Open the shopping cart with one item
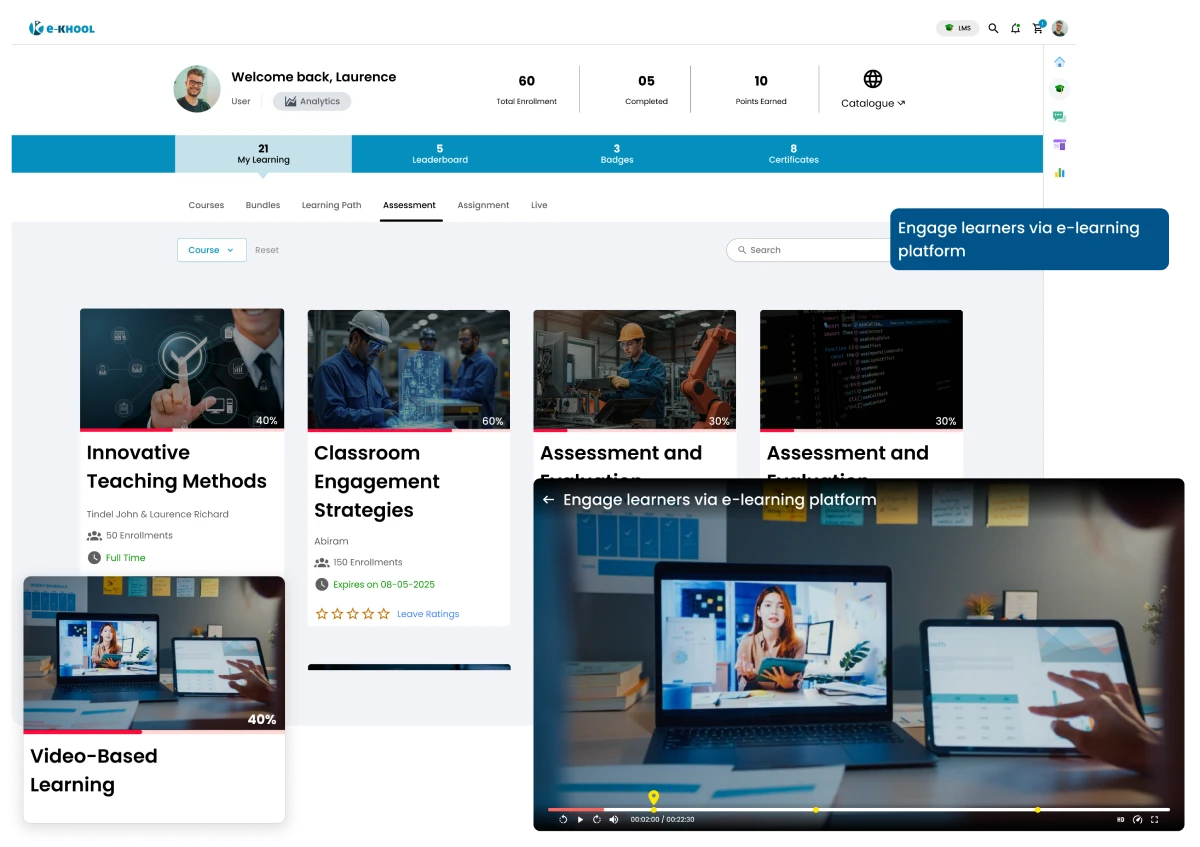Screen dimensions: 1200x847 [x=1037, y=28]
